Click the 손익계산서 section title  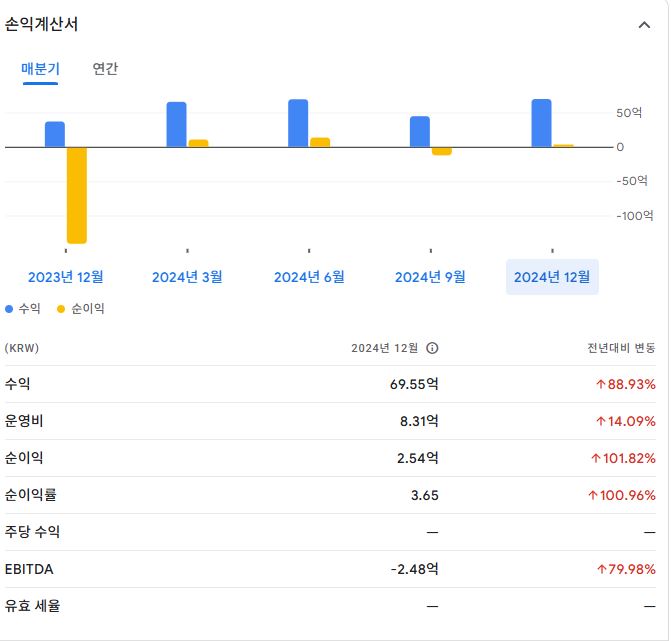point(42,24)
